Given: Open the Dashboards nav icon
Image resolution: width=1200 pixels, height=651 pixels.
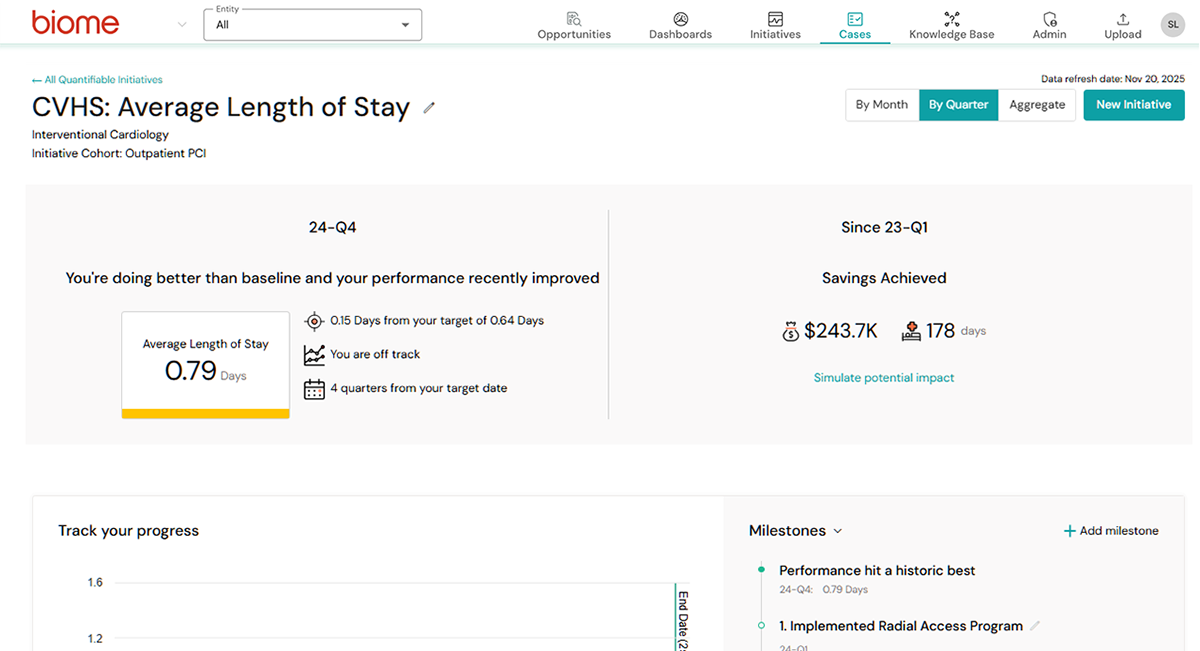Looking at the screenshot, I should pos(680,19).
